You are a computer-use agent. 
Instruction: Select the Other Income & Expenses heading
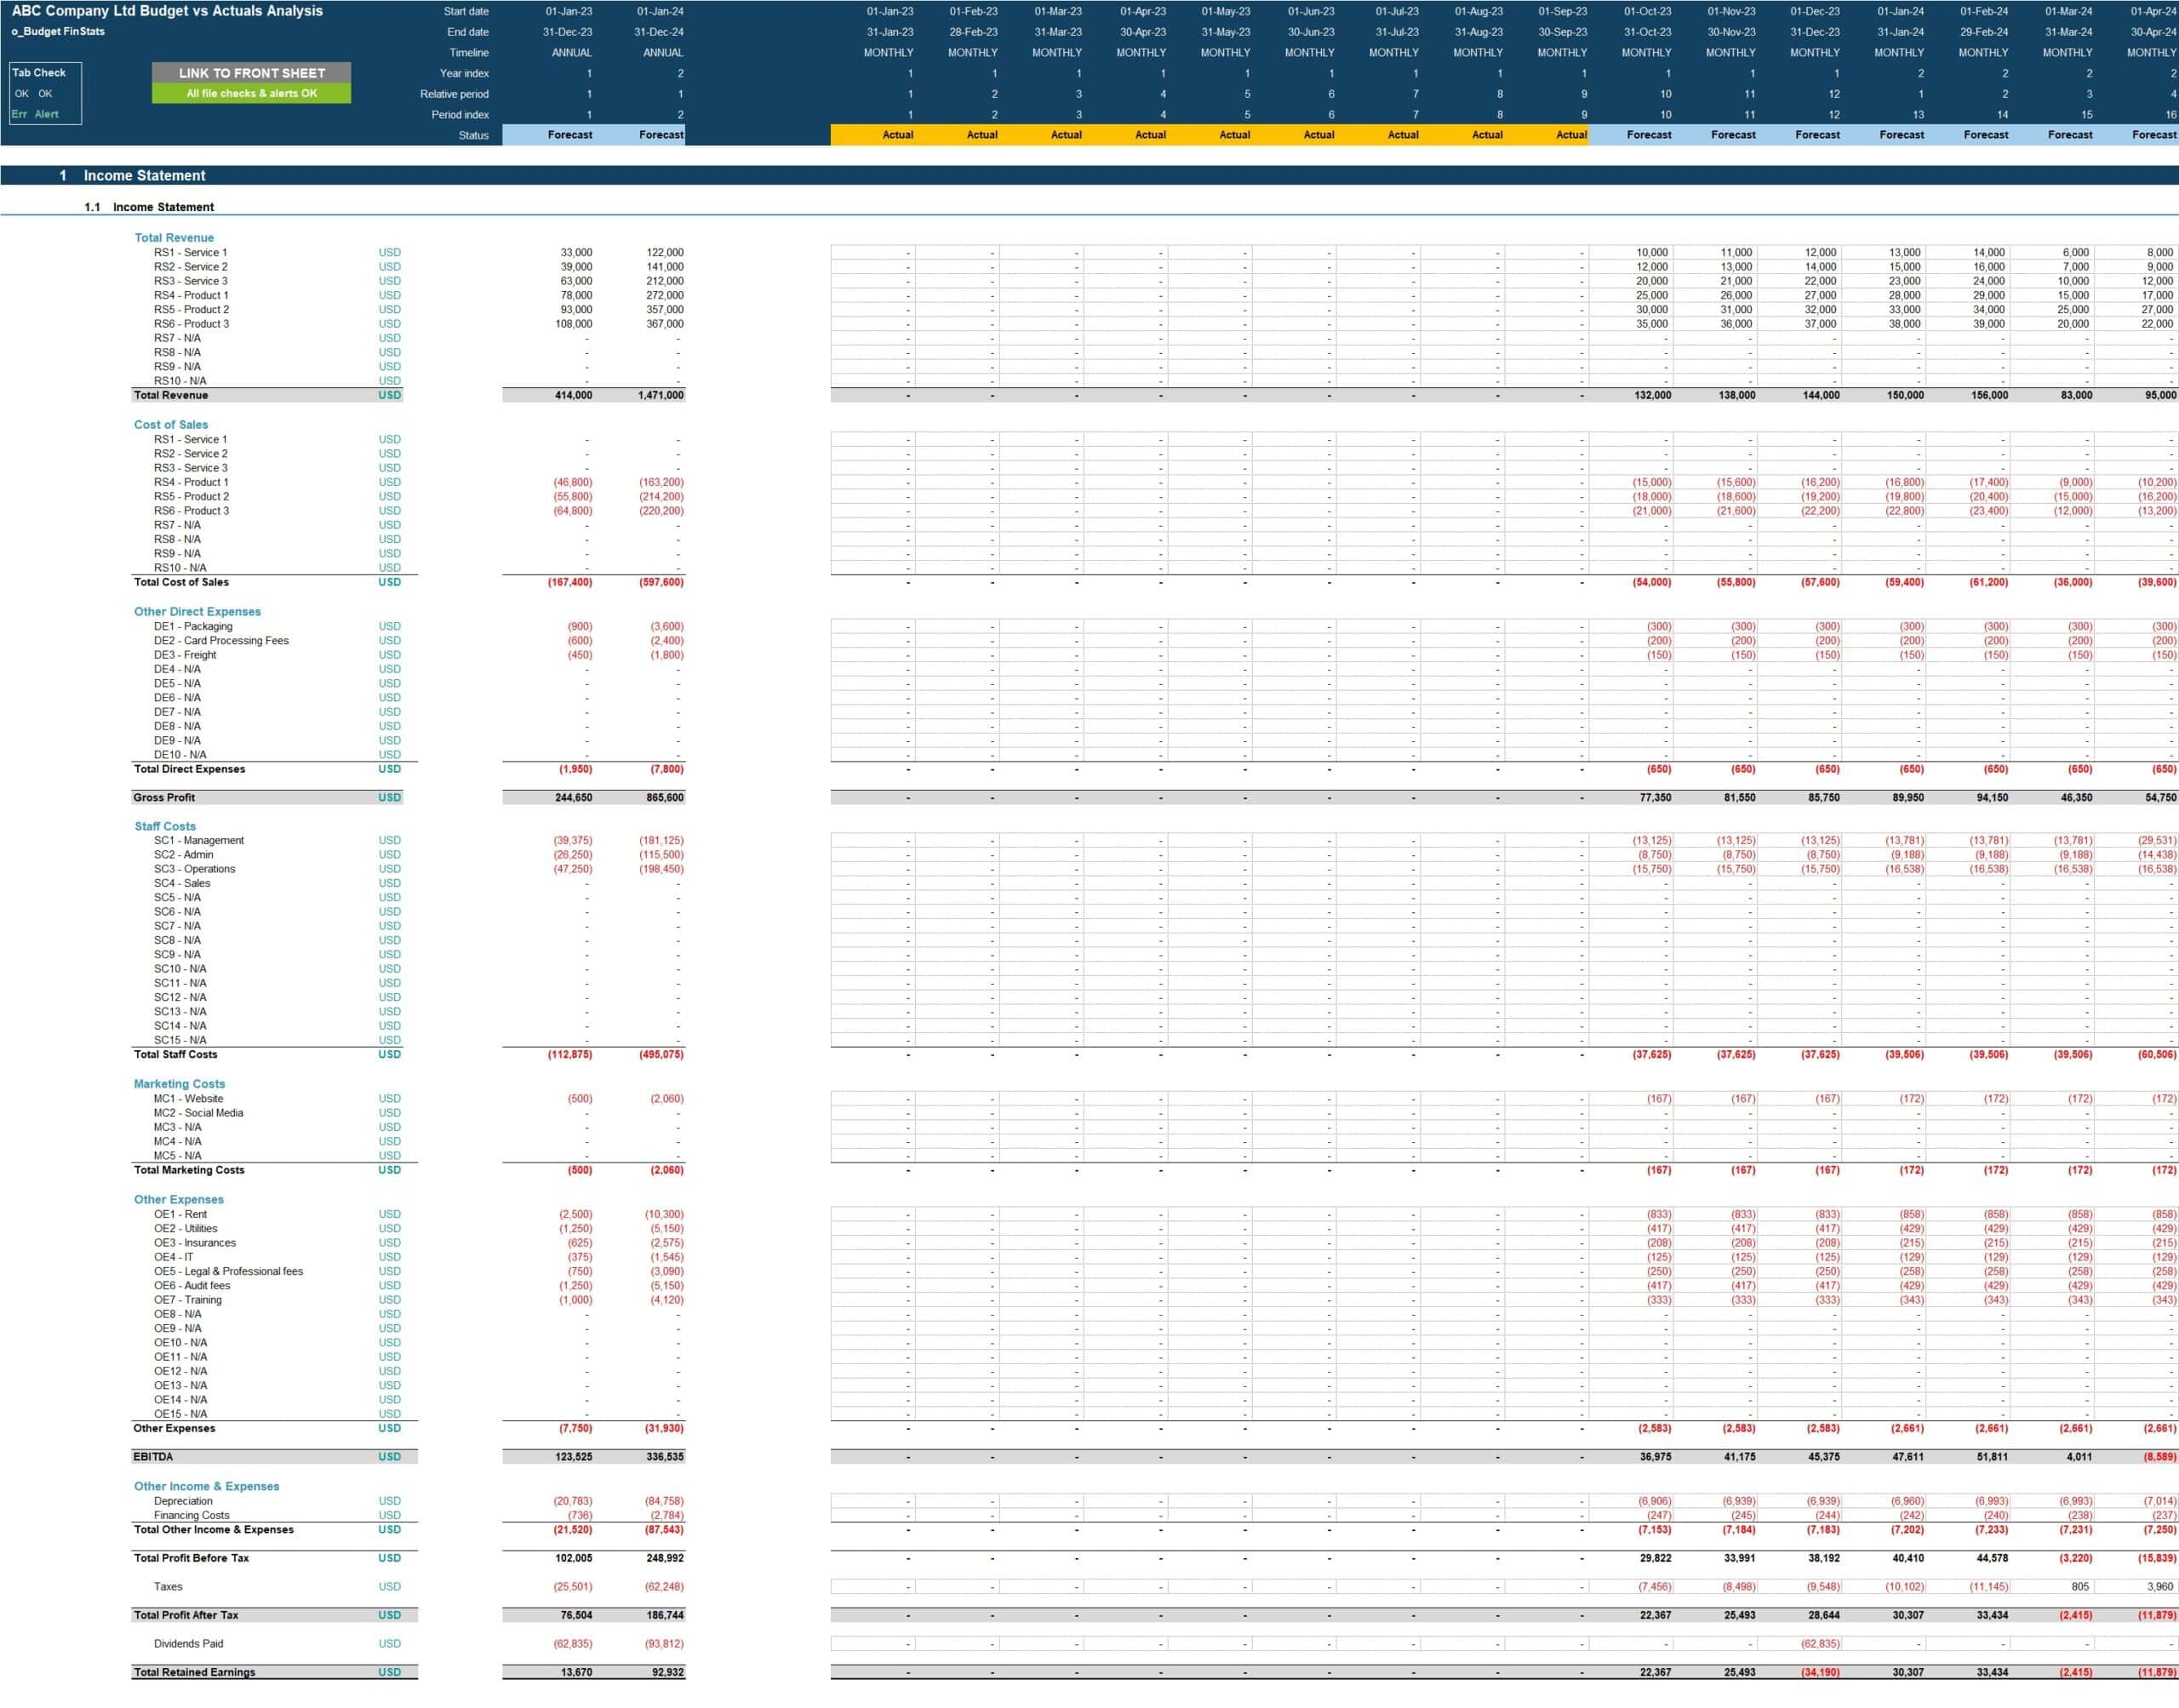click(206, 1486)
